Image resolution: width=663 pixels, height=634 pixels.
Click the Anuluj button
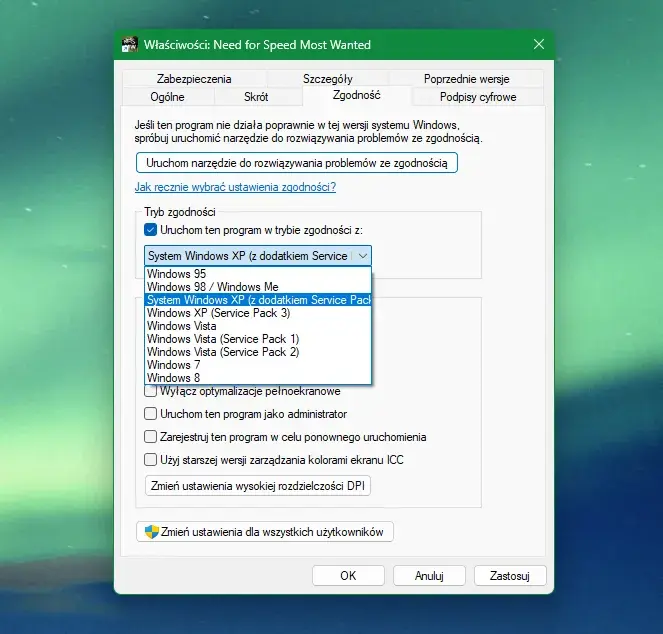click(x=429, y=576)
